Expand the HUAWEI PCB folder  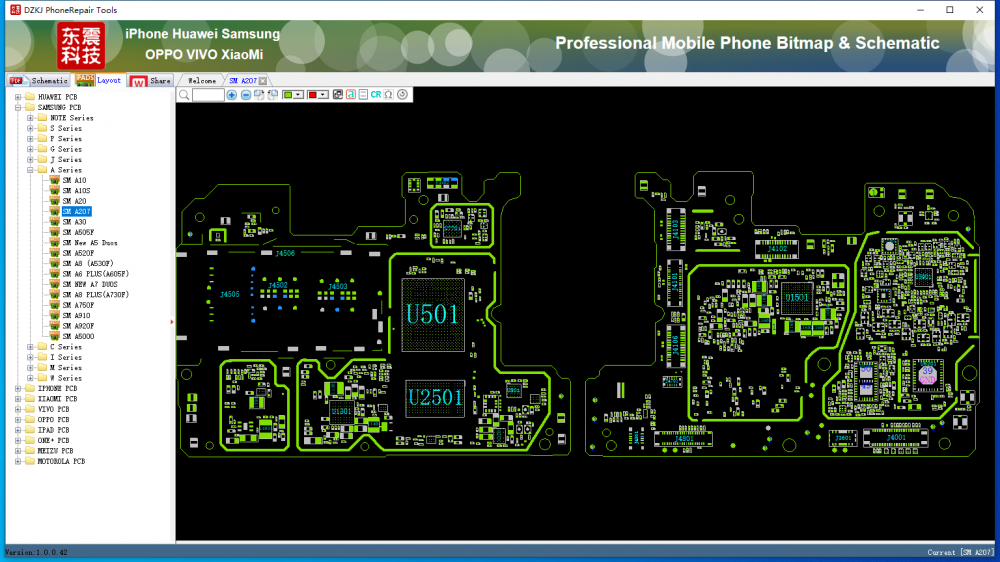(x=18, y=97)
